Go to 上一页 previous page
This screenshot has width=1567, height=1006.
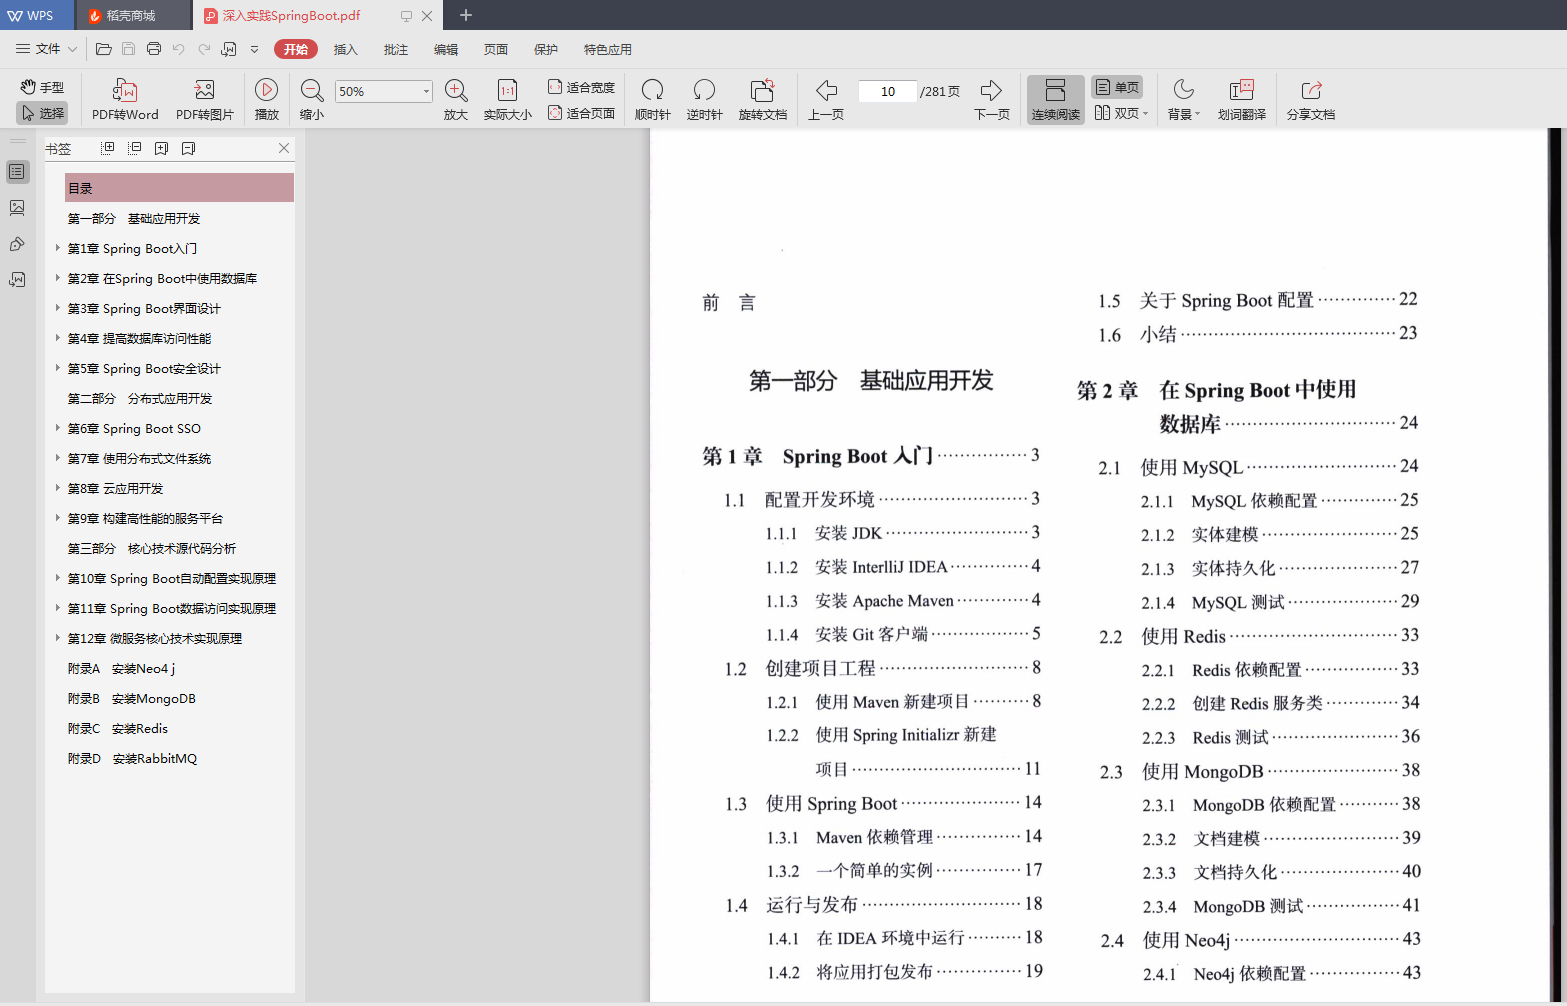click(x=826, y=100)
